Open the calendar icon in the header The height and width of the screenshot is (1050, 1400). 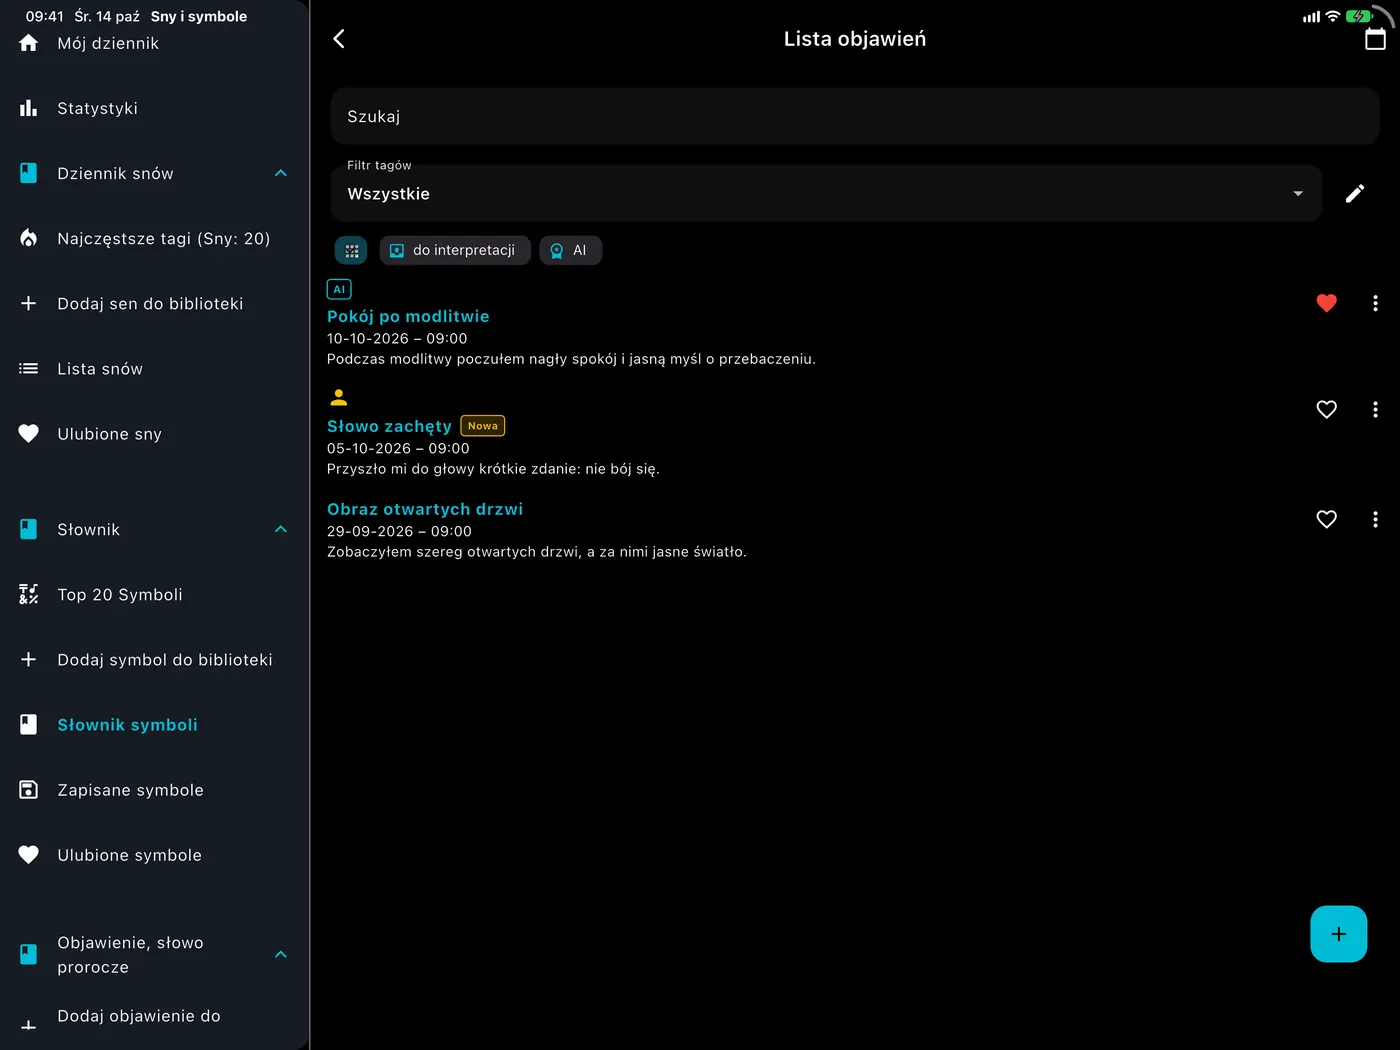point(1375,39)
